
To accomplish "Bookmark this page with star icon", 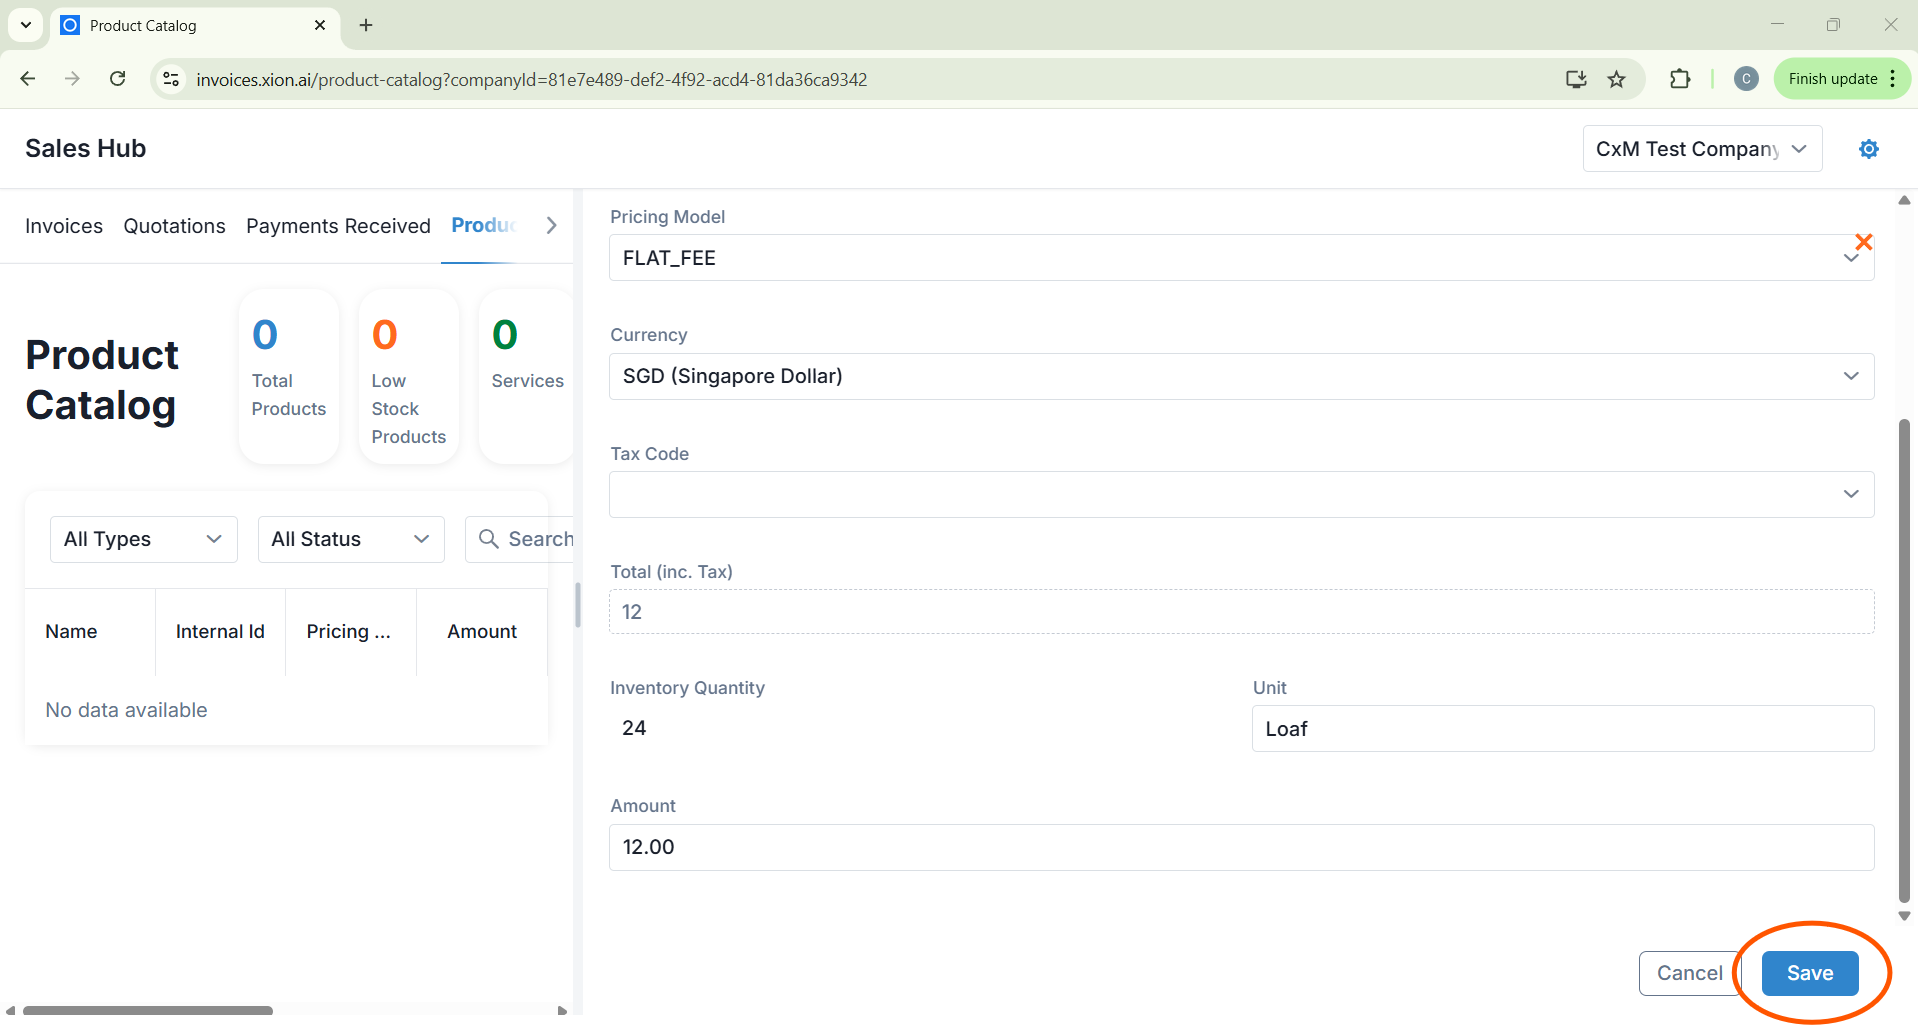I will (x=1616, y=79).
